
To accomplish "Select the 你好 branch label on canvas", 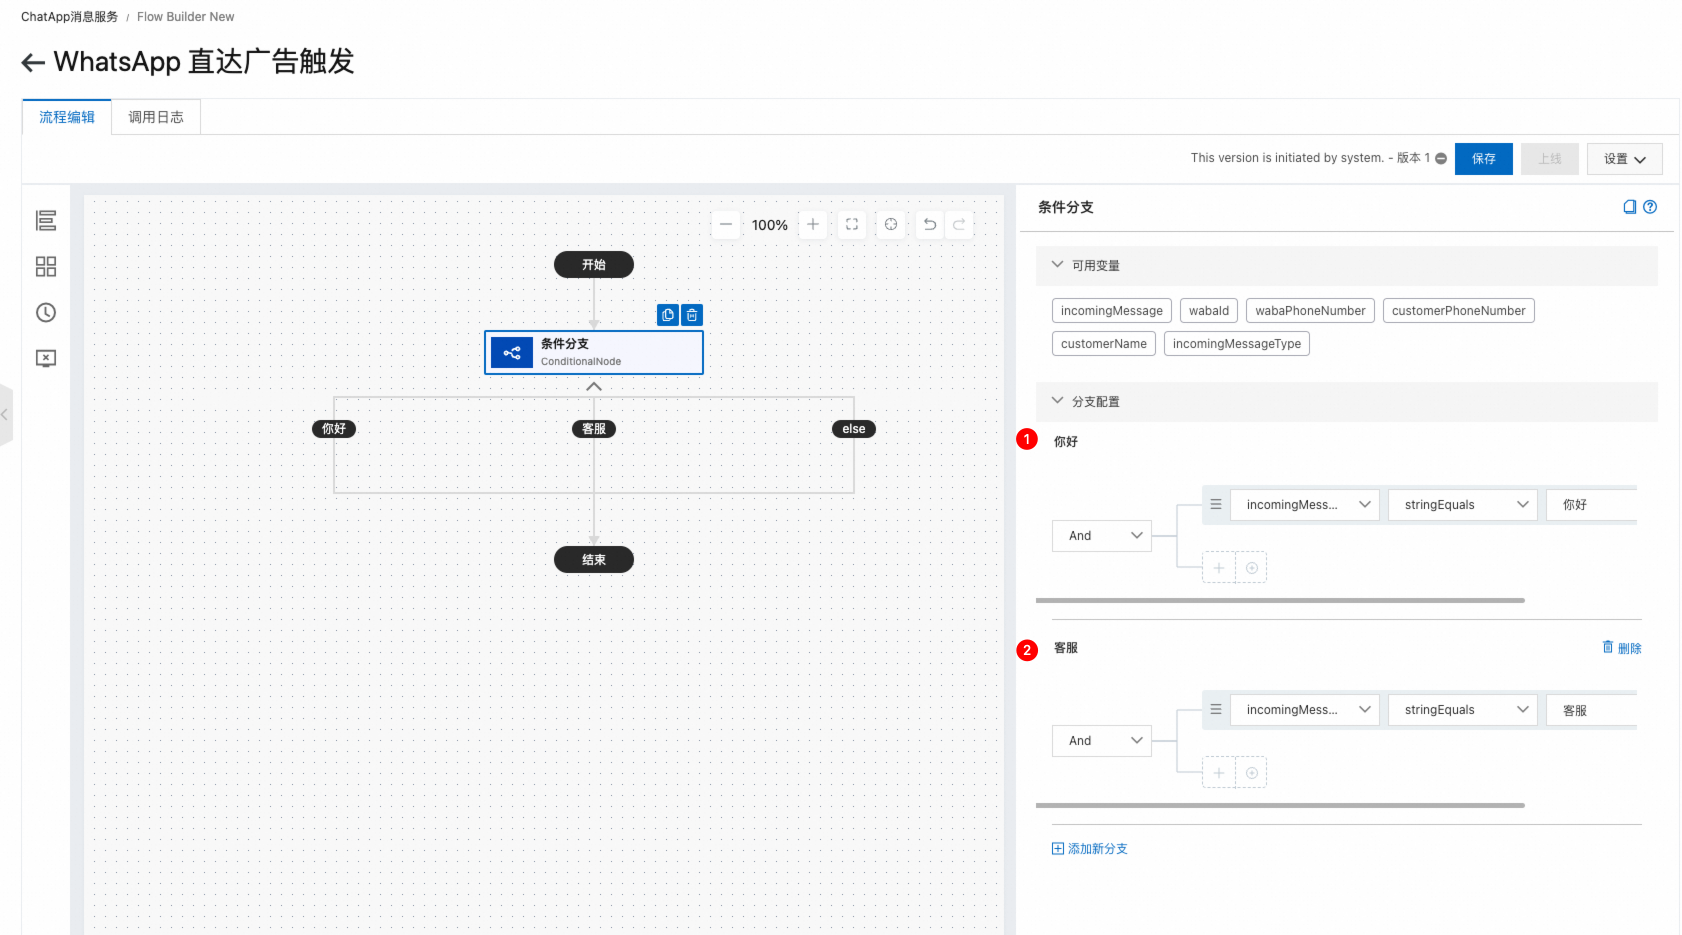I will click(334, 429).
